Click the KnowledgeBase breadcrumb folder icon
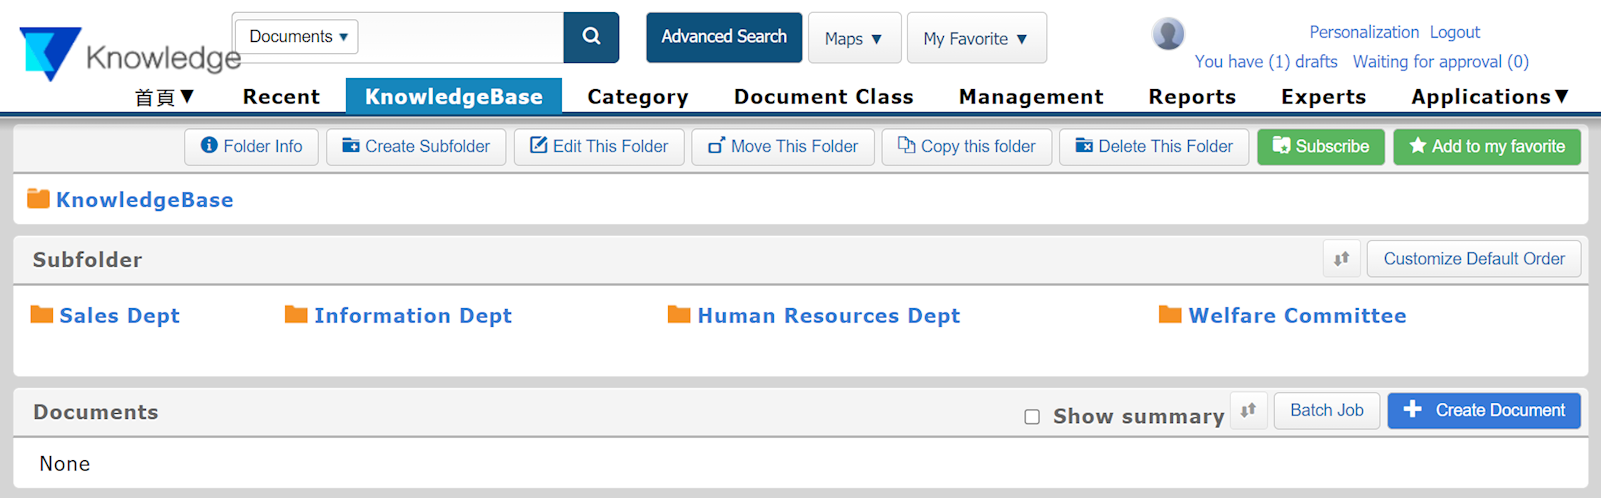 point(38,199)
